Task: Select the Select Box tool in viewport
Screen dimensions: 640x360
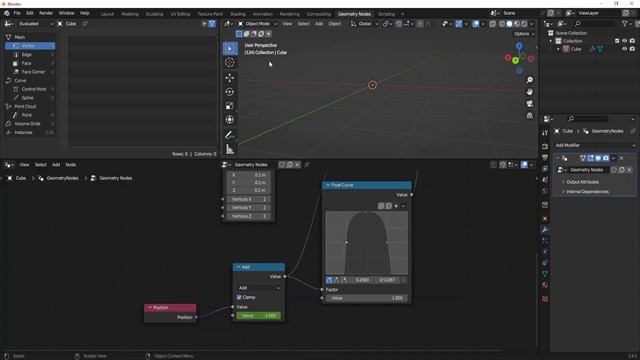Action: pos(230,49)
